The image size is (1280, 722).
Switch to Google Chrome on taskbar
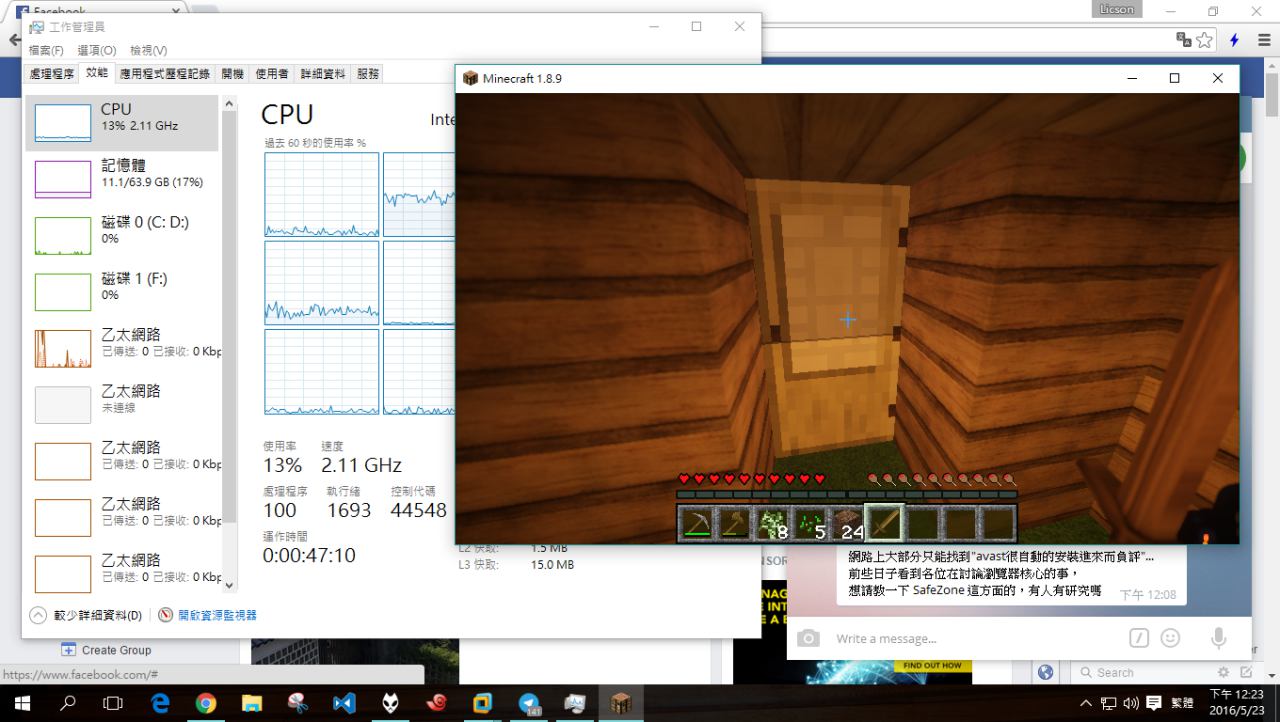206,703
